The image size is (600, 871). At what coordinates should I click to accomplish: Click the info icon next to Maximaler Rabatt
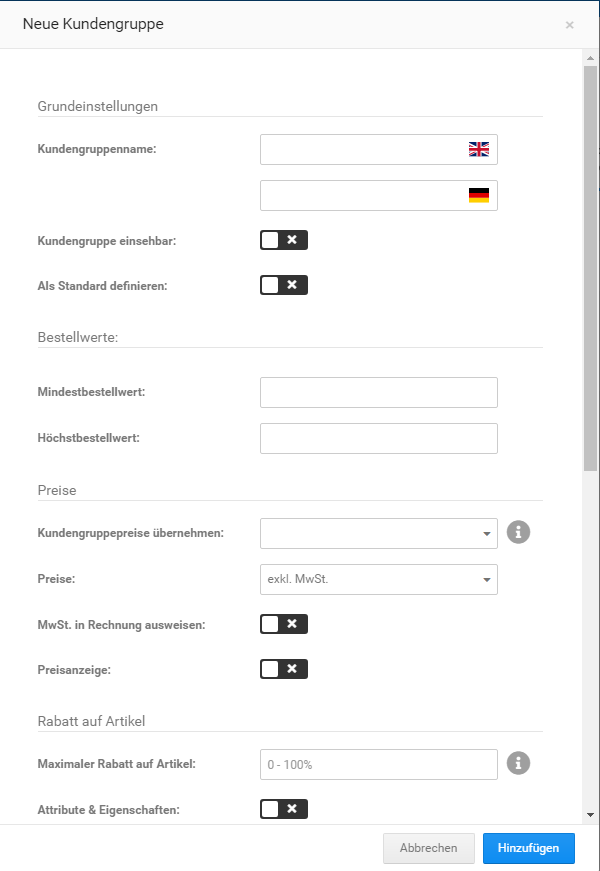518,763
